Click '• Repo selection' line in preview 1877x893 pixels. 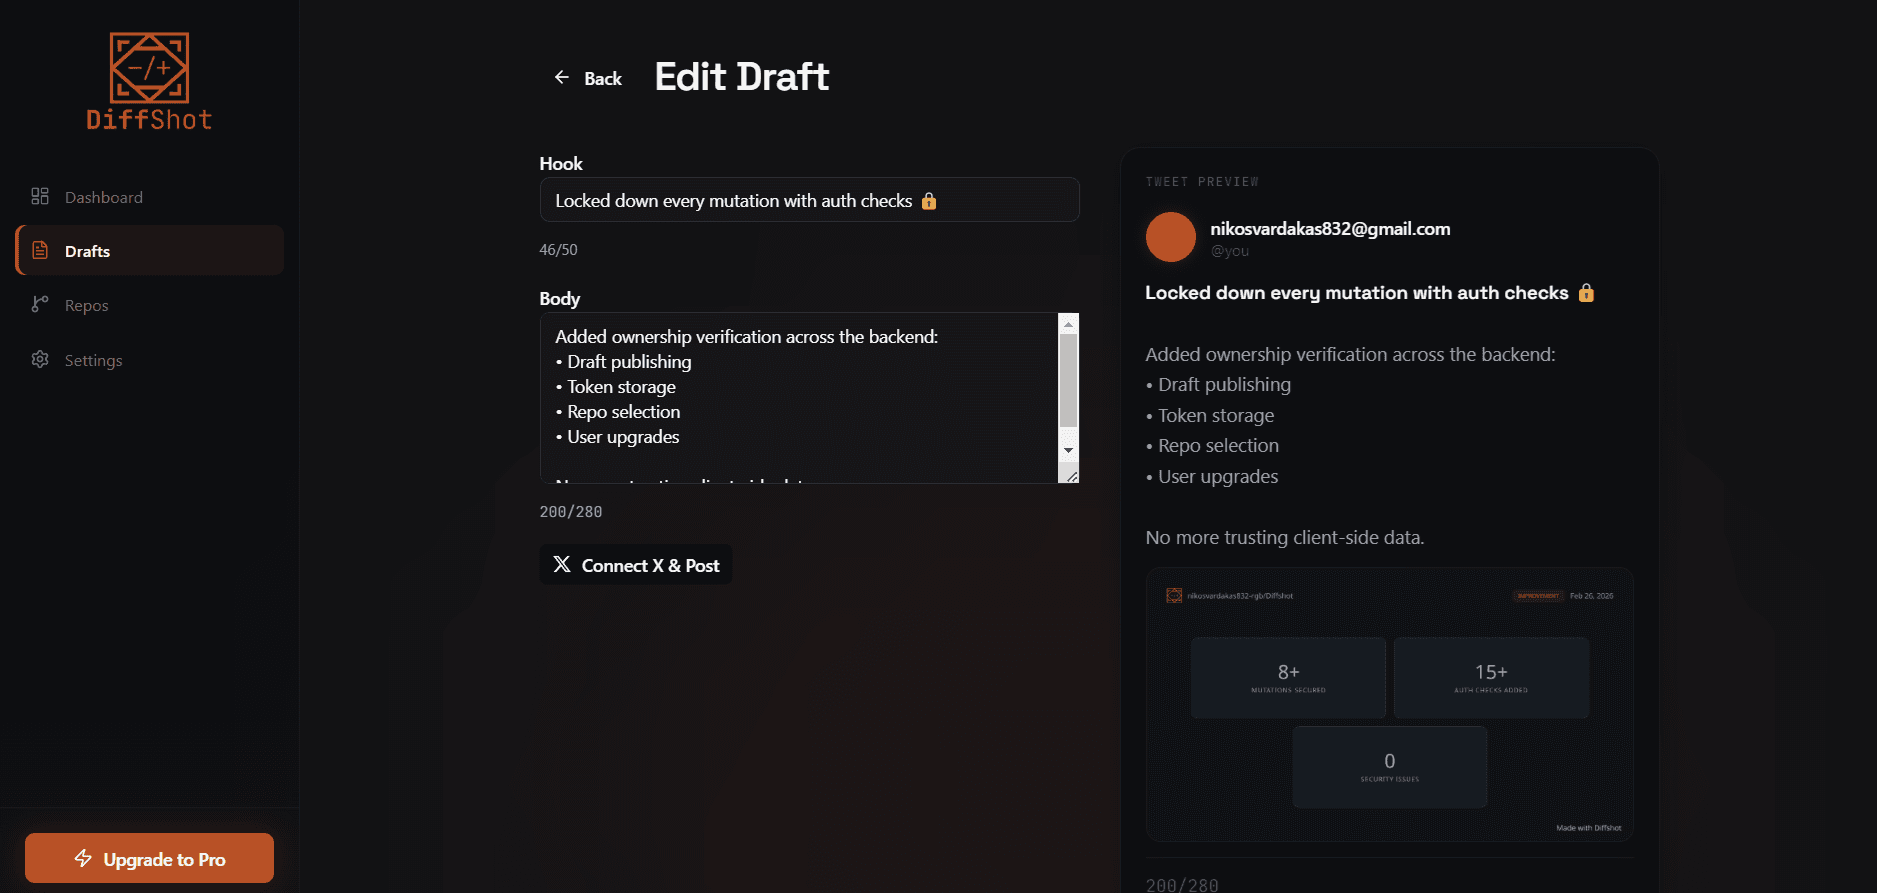[x=1212, y=446]
